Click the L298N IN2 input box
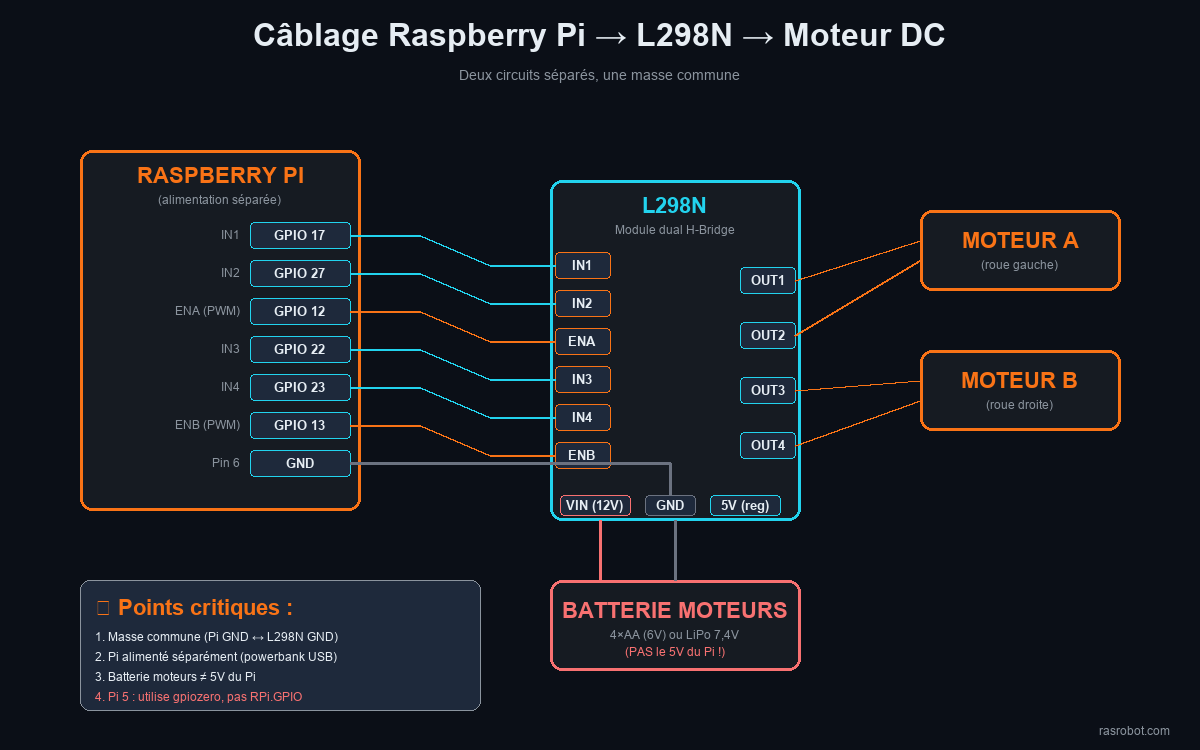 (582, 303)
